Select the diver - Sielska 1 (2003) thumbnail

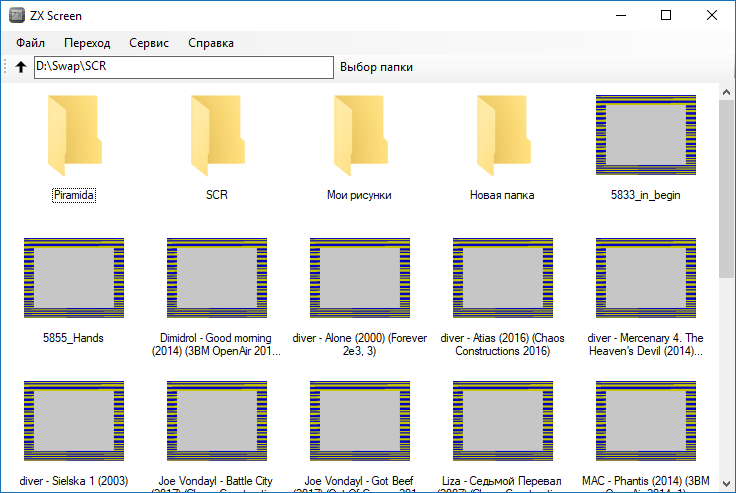74,421
